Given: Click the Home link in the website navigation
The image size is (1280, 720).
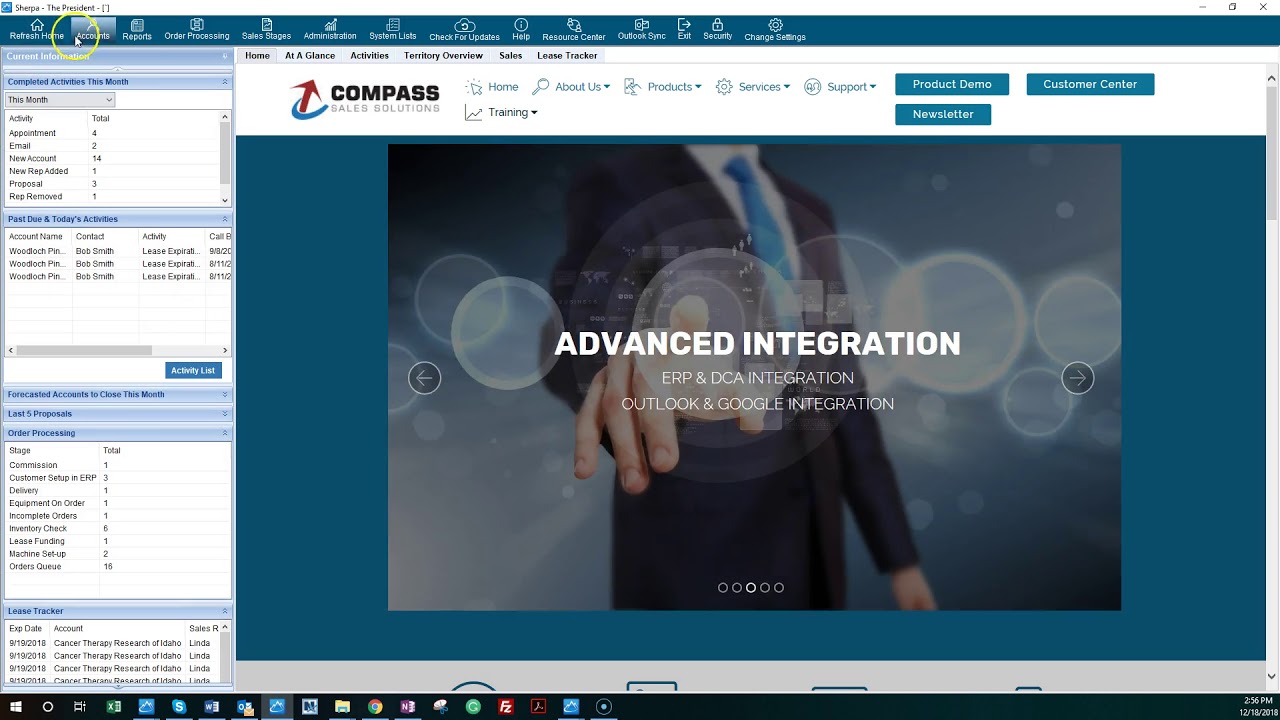Looking at the screenshot, I should [492, 87].
